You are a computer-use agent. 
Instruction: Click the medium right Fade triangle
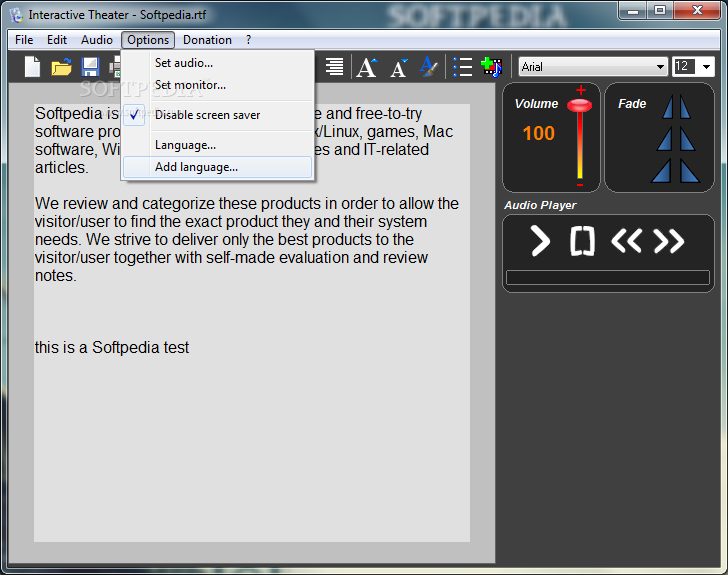click(688, 139)
